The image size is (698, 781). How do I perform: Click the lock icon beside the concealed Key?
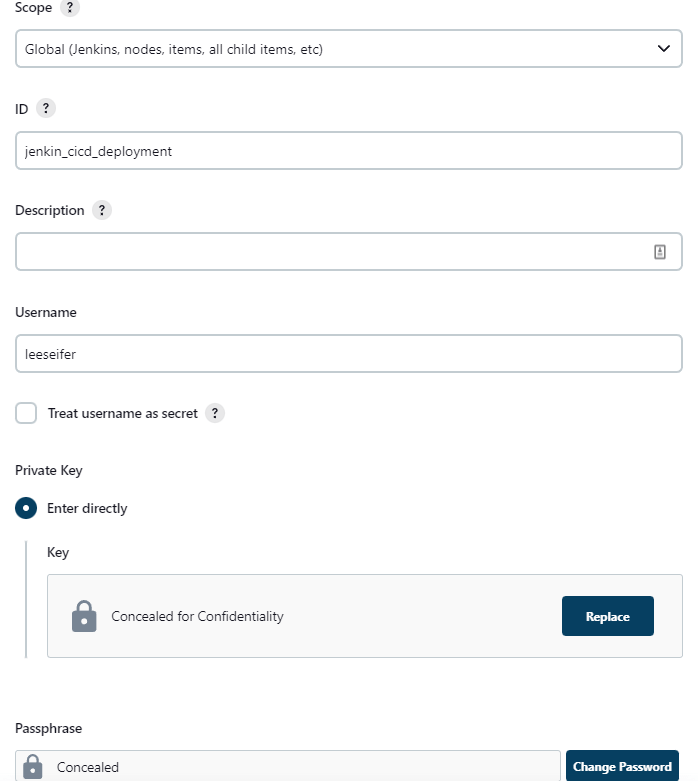pyautogui.click(x=84, y=616)
